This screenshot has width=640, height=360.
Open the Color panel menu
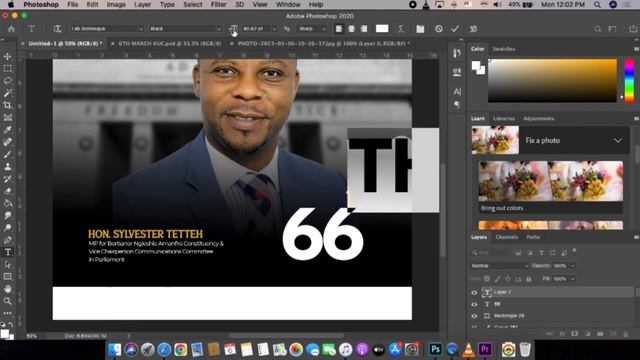click(x=636, y=49)
